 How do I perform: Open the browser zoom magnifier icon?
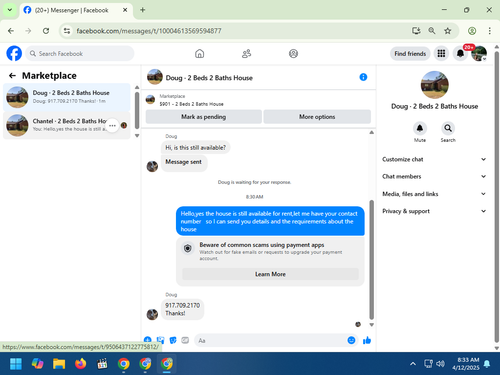tap(432, 31)
